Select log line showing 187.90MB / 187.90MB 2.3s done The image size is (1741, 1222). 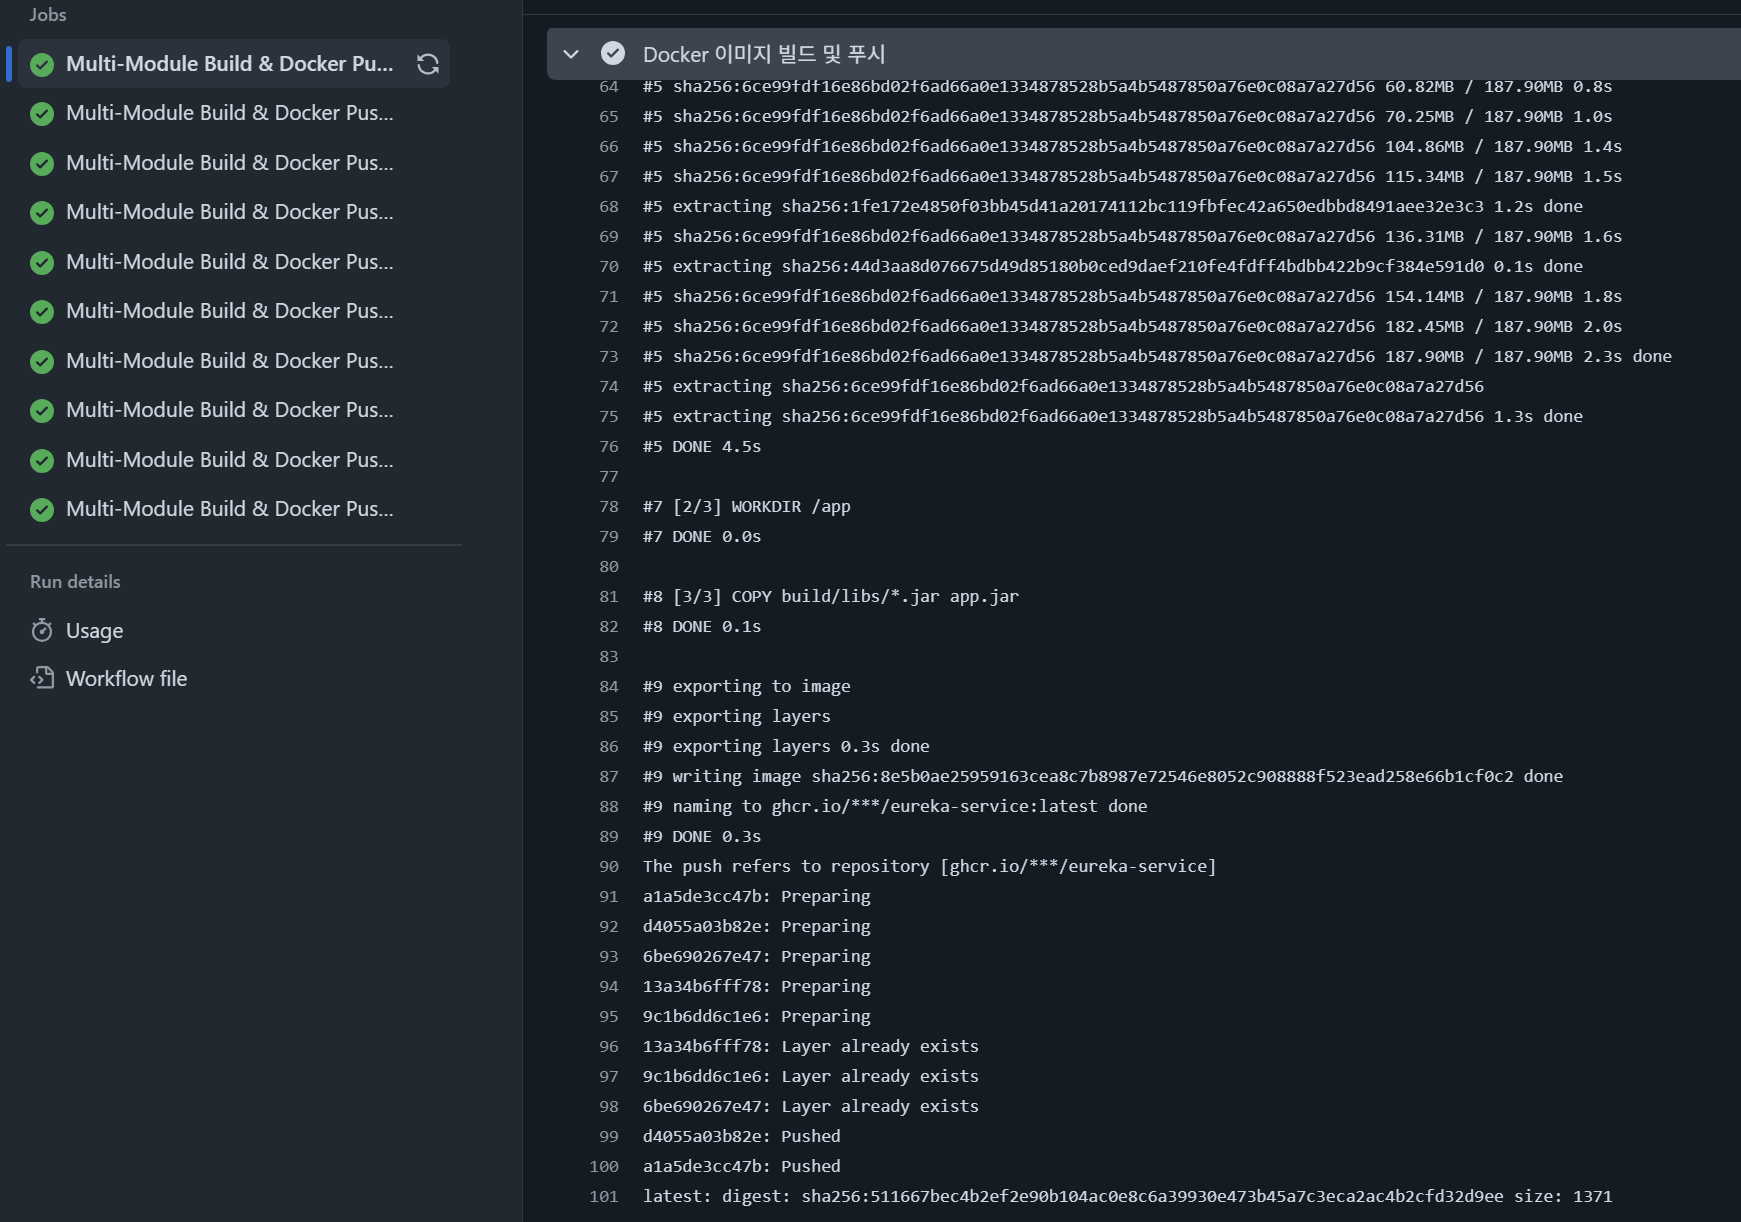(x=1157, y=357)
